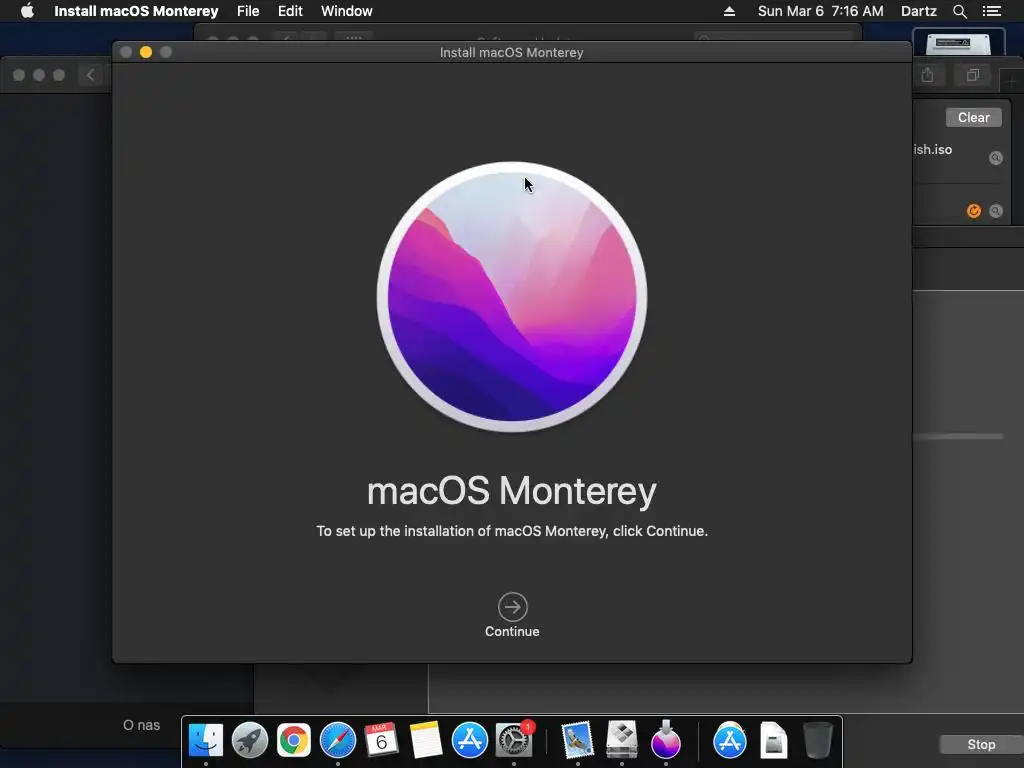The height and width of the screenshot is (768, 1024).
Task: Click the Clear button in downloads popover
Action: (973, 118)
